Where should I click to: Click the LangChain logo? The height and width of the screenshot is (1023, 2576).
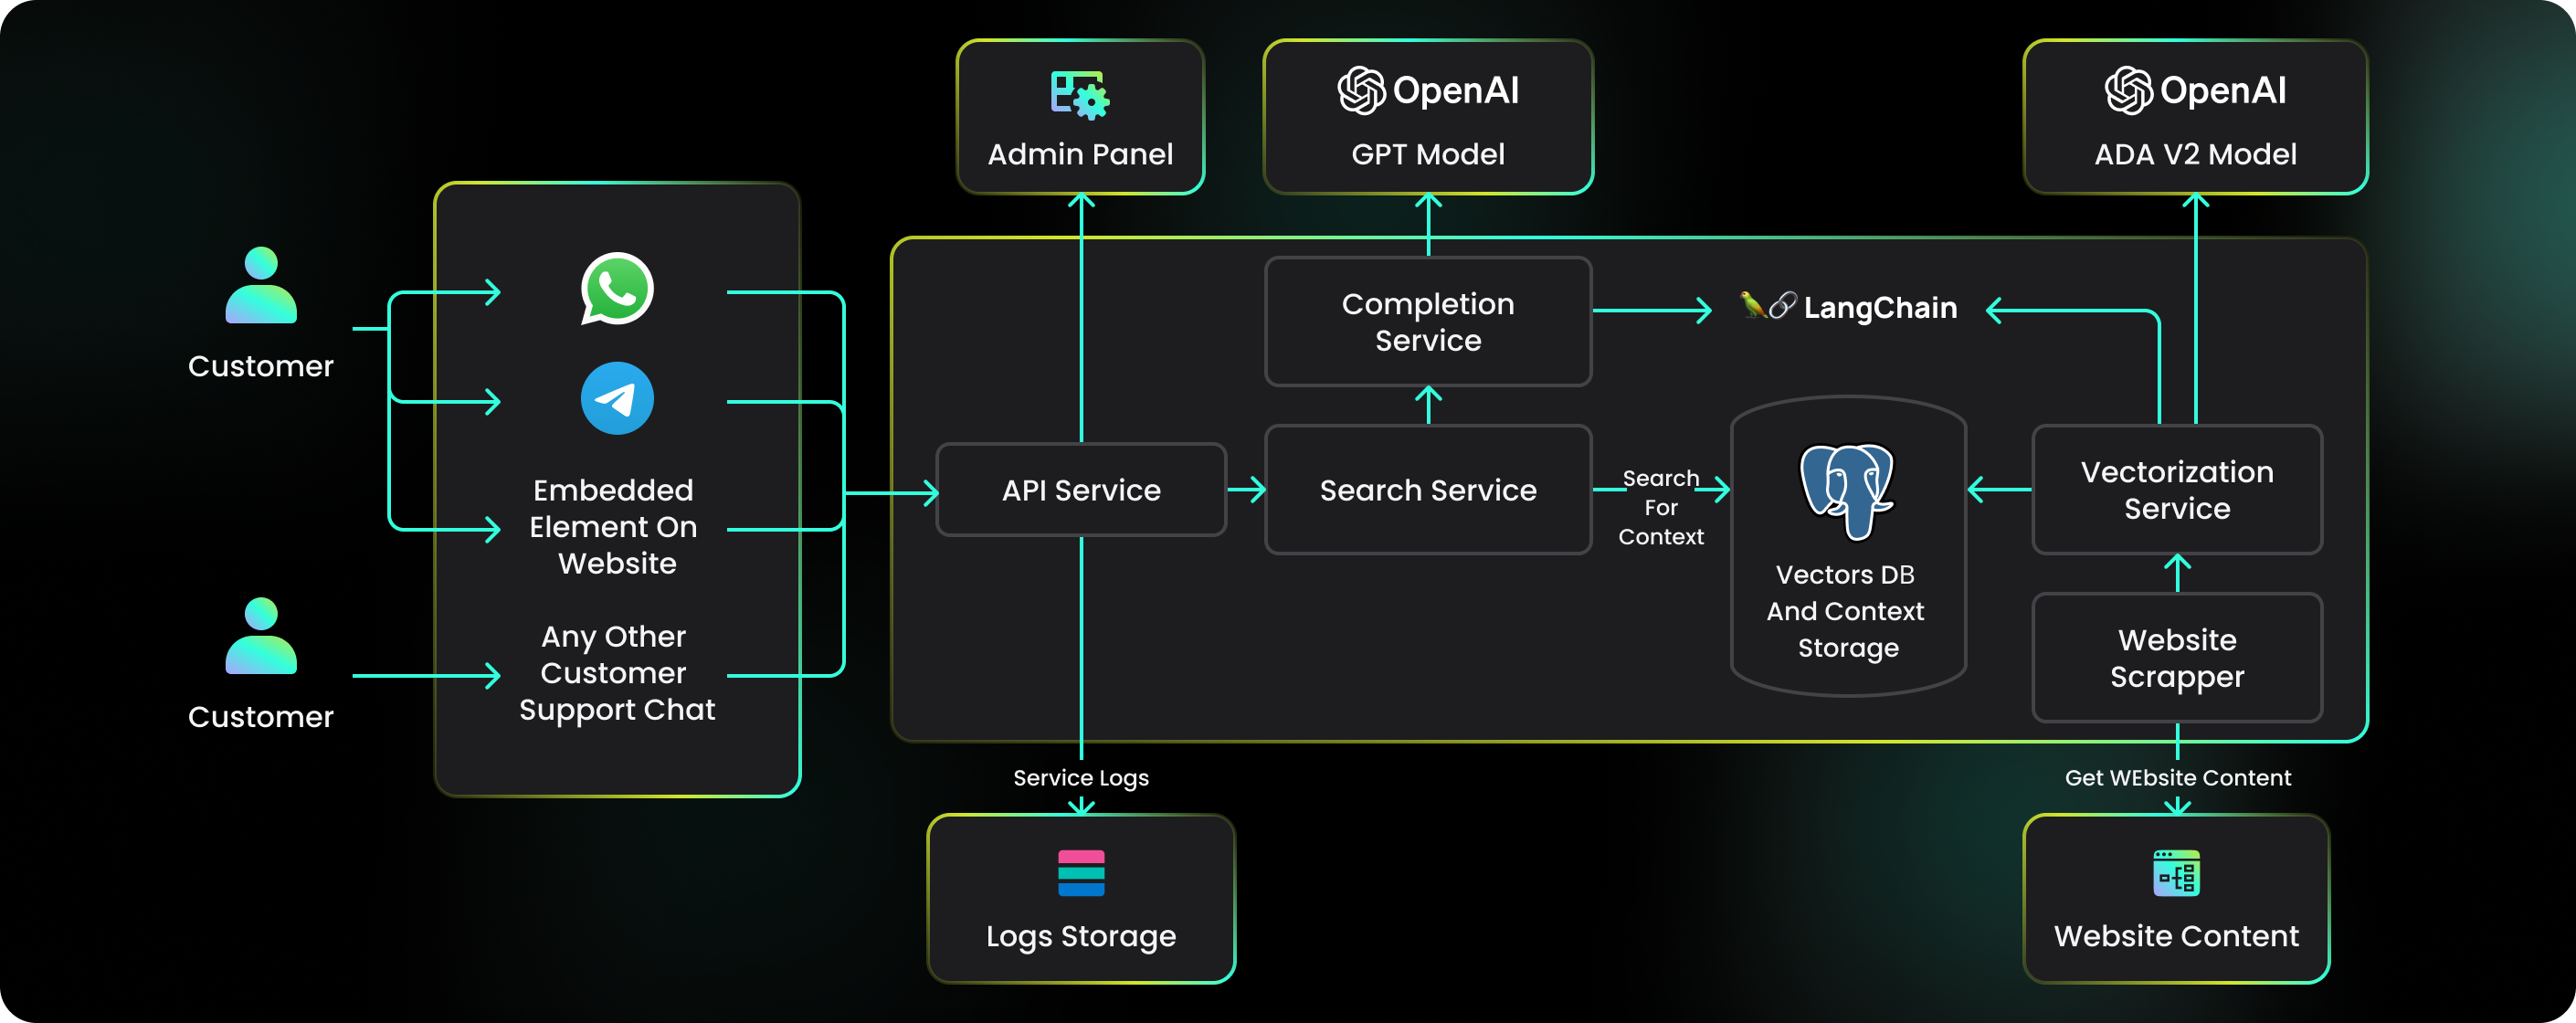(1848, 307)
